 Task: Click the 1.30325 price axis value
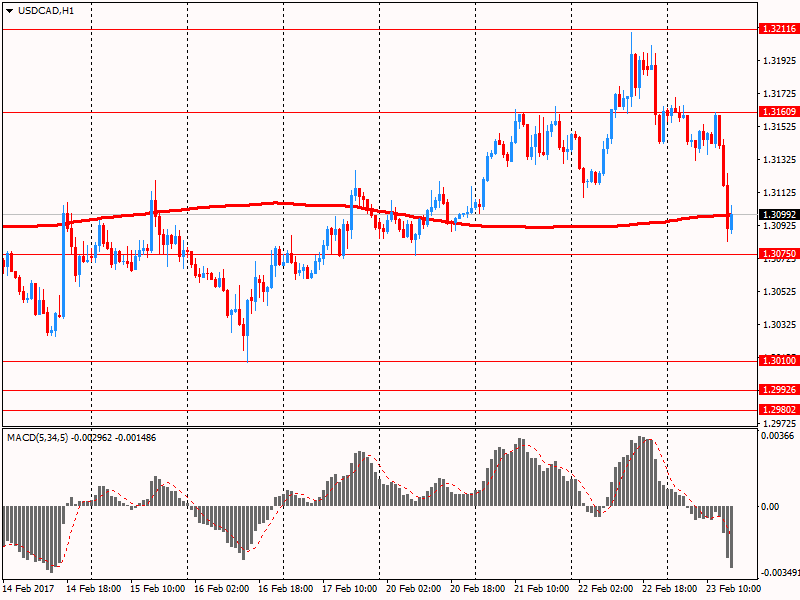[780, 324]
